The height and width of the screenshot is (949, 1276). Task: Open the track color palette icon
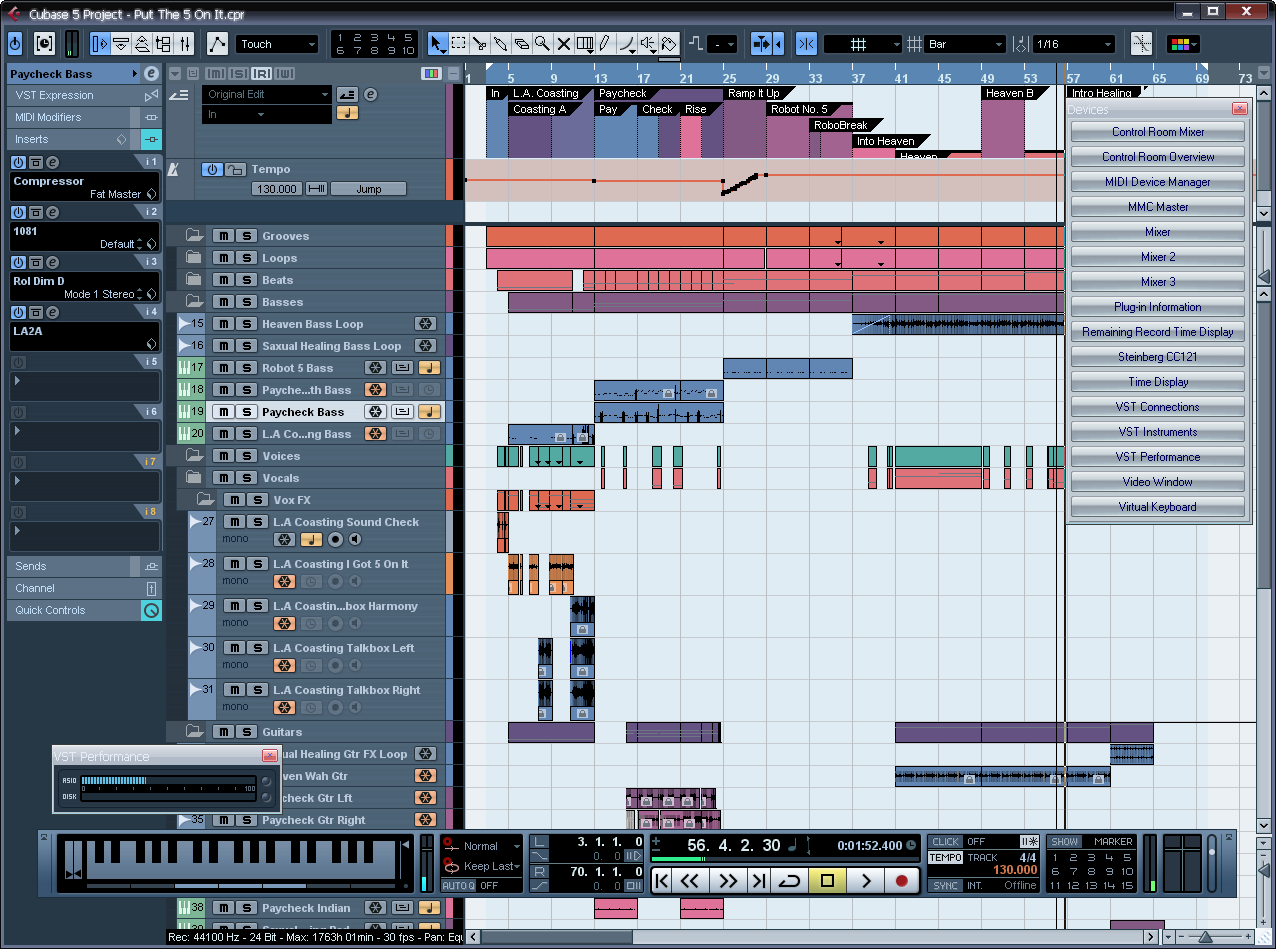[1183, 44]
